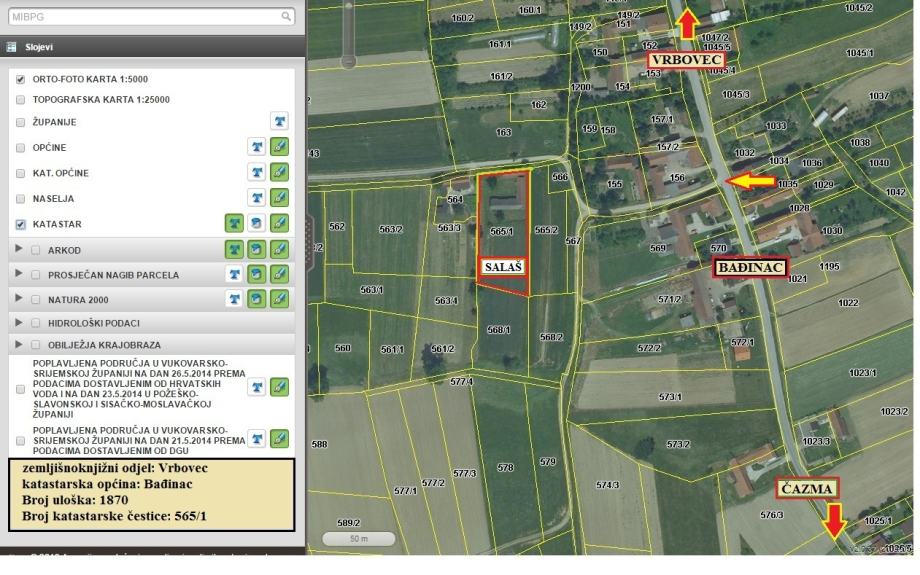The width and height of the screenshot is (920, 575).
Task: Enable the 26.5.2014 flooded areas layer checkbox
Action: pos(21,389)
